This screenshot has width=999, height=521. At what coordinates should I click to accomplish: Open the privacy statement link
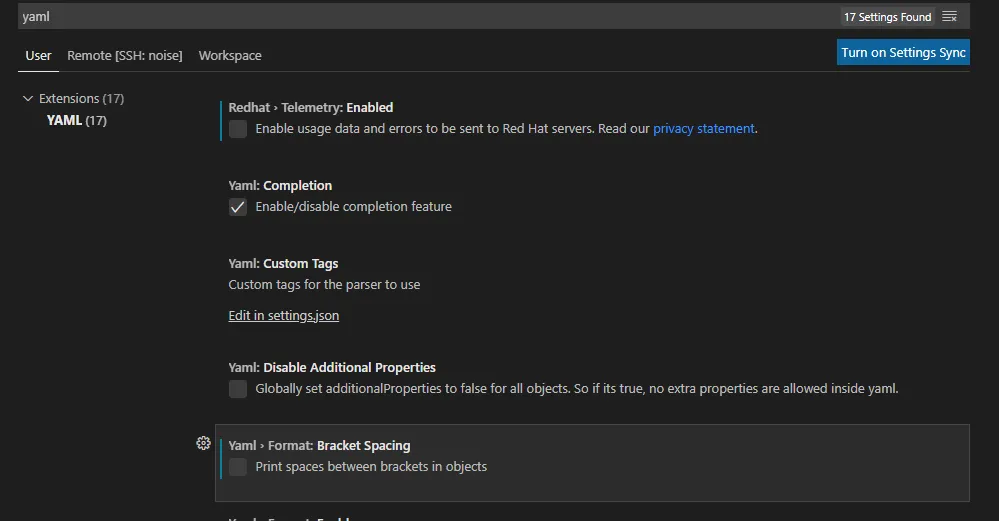coord(704,129)
